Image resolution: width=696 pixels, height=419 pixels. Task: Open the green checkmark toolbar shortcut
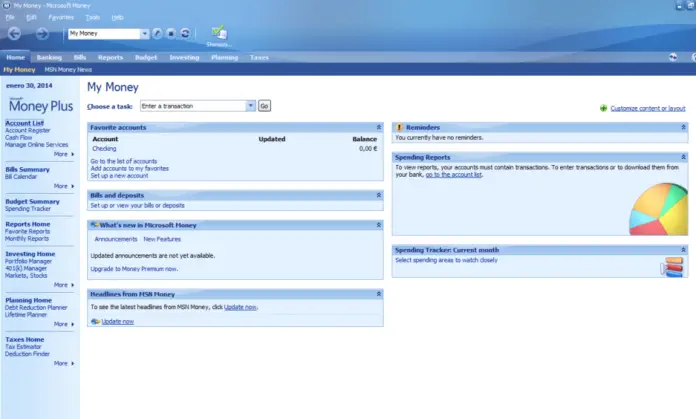tap(219, 32)
